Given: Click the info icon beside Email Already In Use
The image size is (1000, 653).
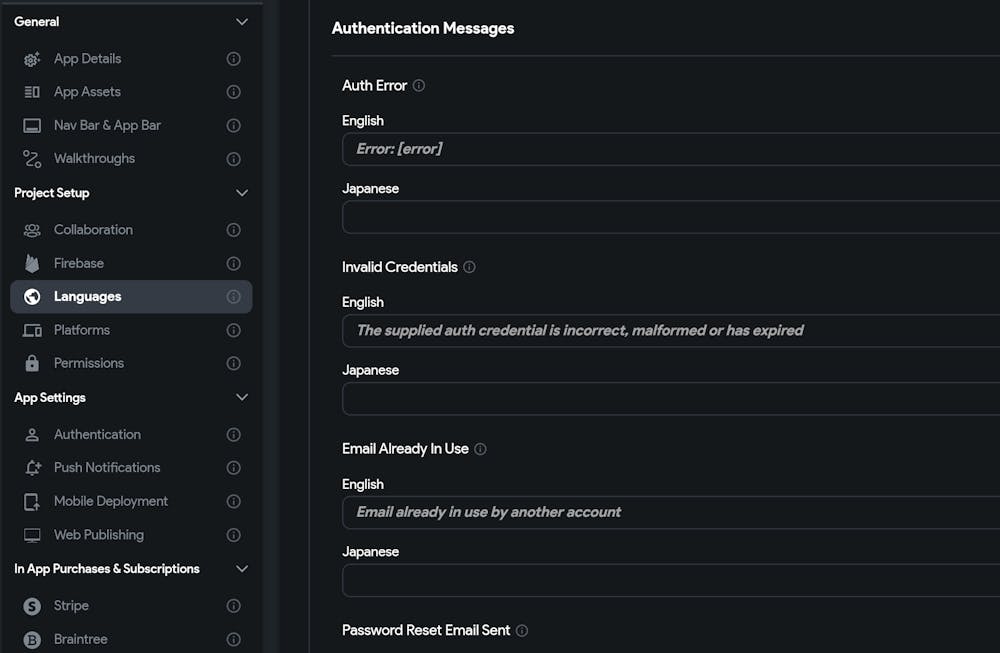Looking at the screenshot, I should pos(481,449).
